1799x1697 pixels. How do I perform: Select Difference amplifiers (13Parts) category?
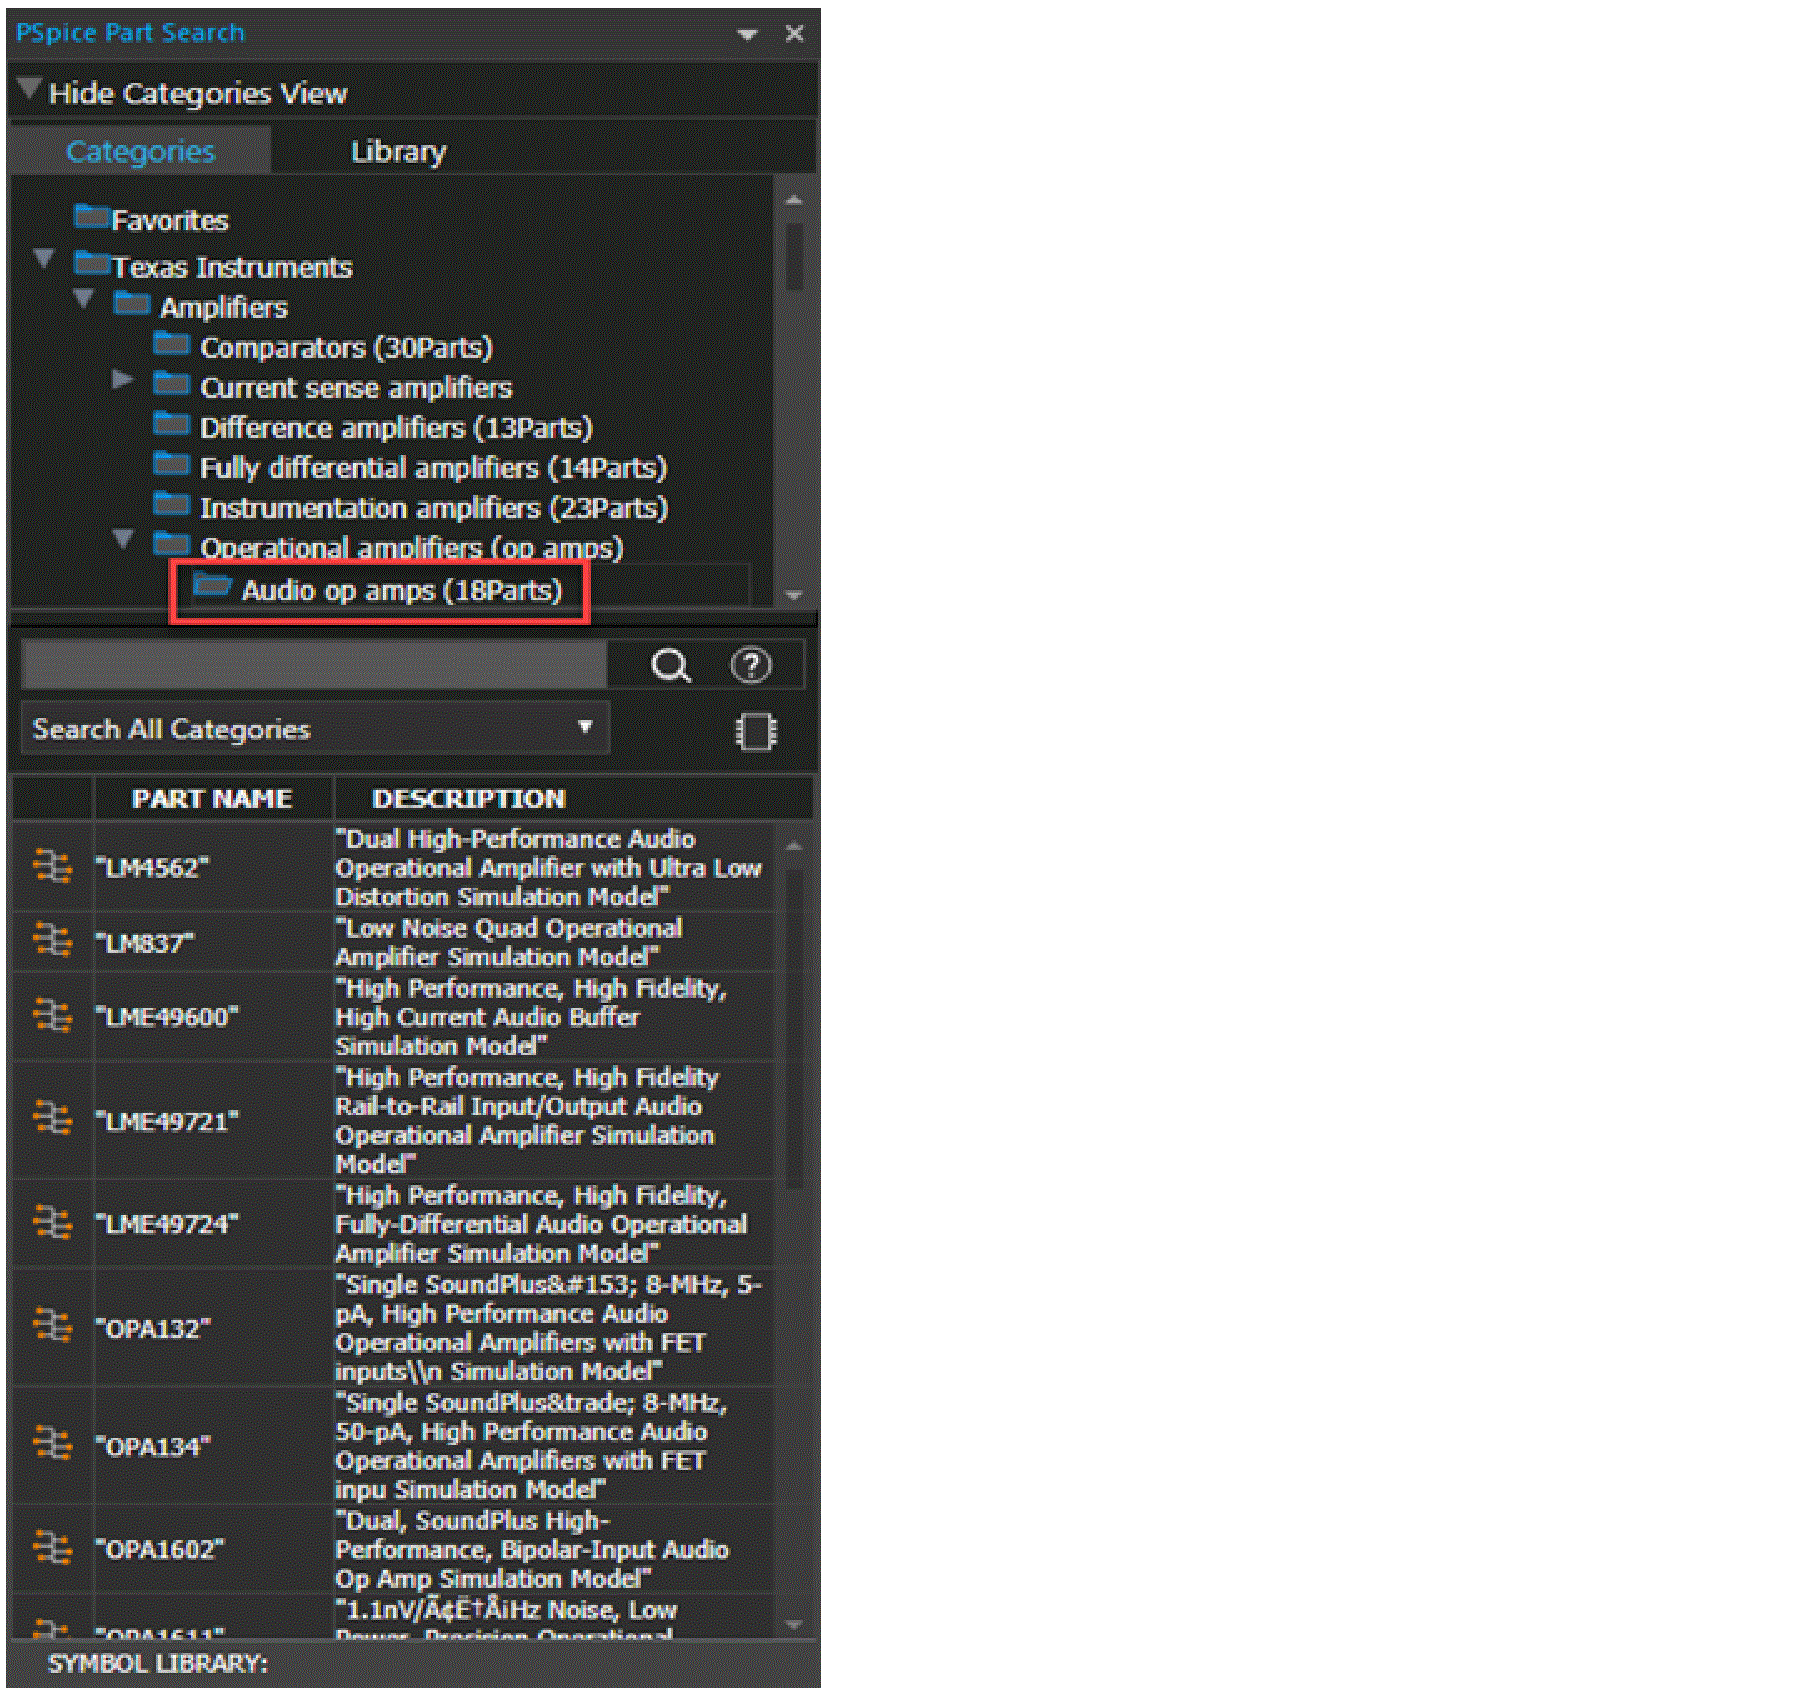click(x=396, y=428)
